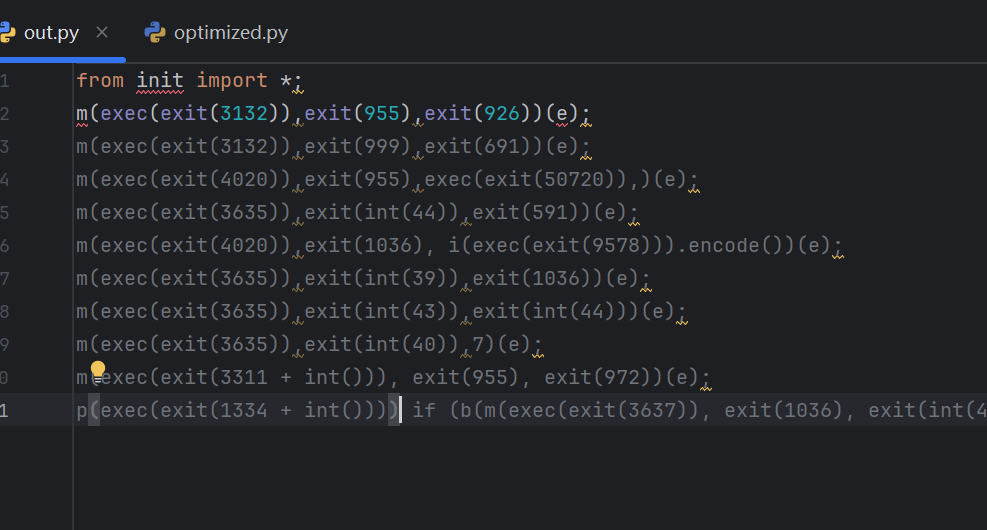Click the underlined "init" module name
Viewport: 987px width, 530px height.
pyautogui.click(x=160, y=80)
